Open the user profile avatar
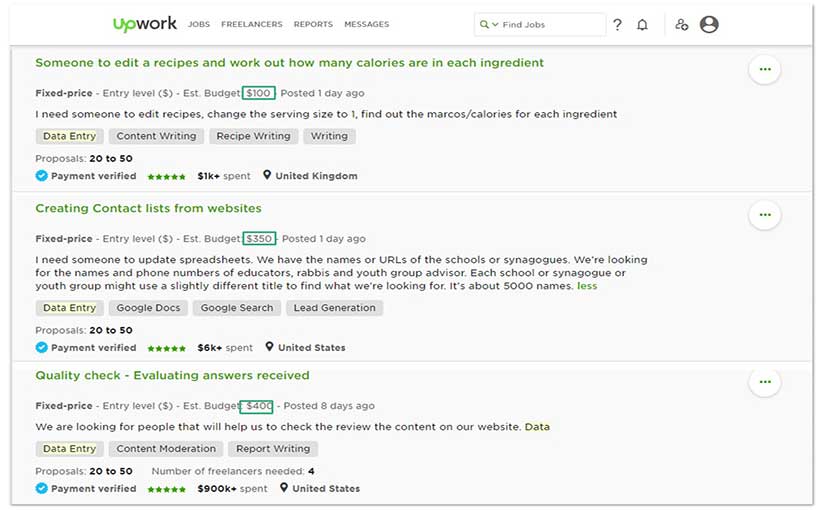Viewport: 820px width, 510px height. click(x=709, y=24)
